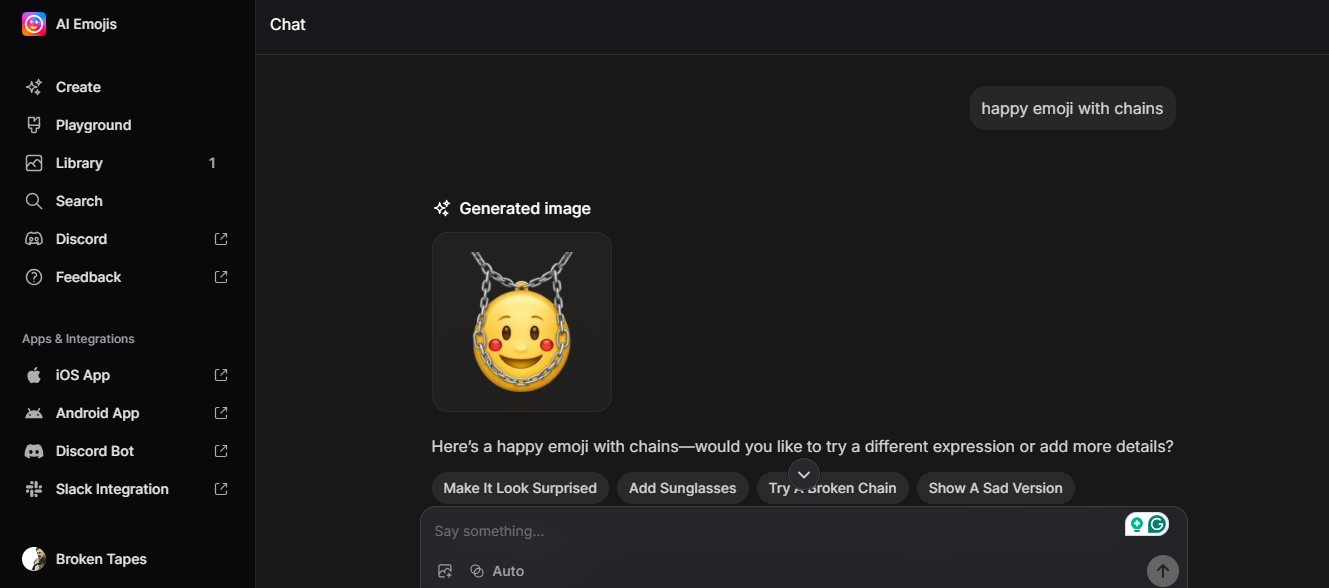This screenshot has width=1329, height=588.
Task: Click the Discord icon in the sidebar
Action: click(33, 238)
